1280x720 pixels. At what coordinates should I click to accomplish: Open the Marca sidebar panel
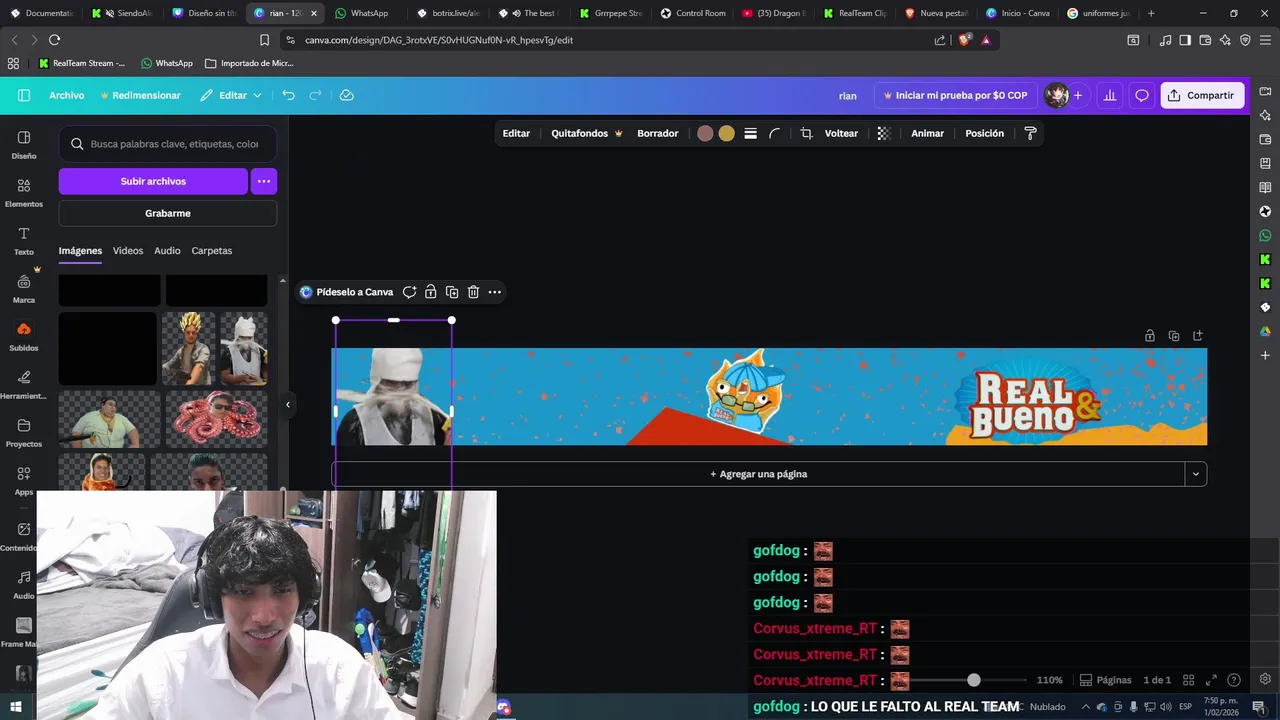(24, 288)
